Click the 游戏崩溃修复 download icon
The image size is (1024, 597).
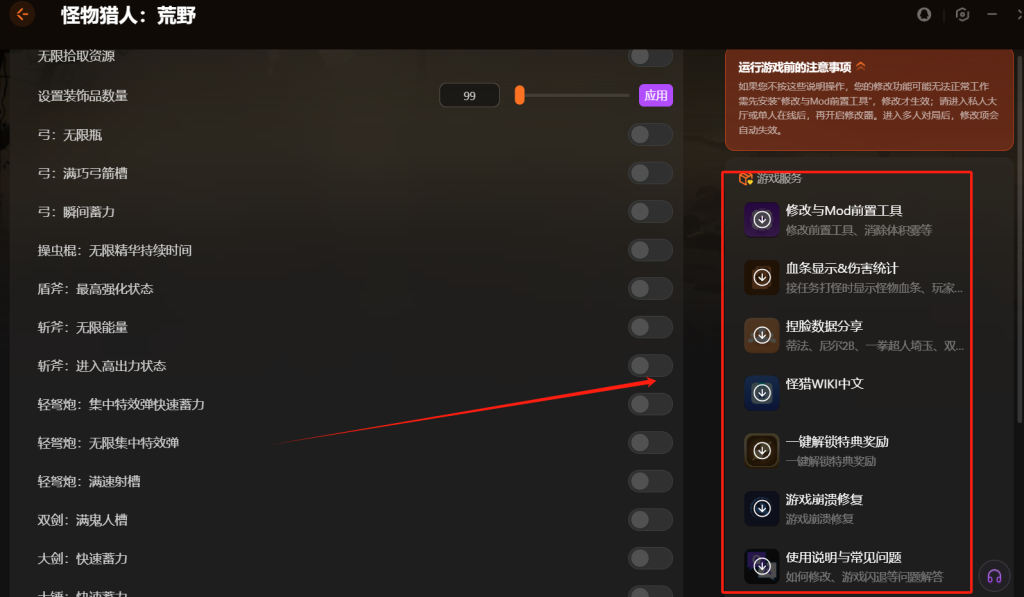point(761,508)
